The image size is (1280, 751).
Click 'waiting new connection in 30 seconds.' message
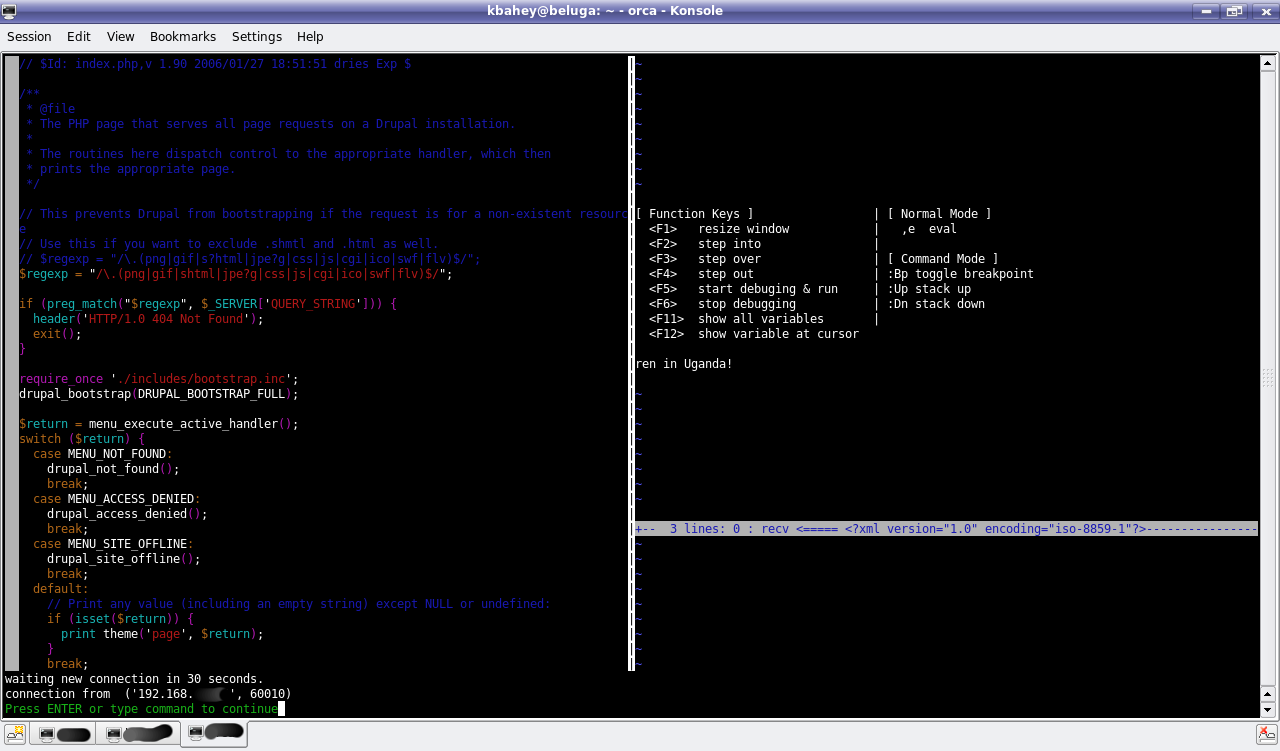134,679
